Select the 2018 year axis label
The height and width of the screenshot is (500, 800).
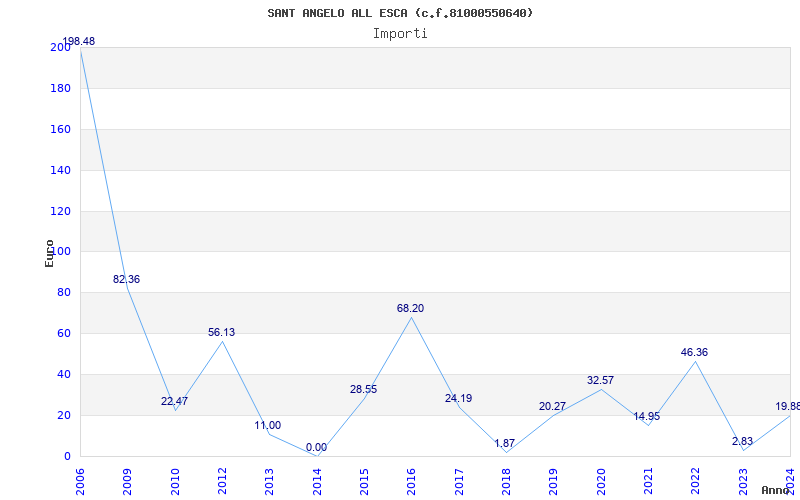point(506,482)
